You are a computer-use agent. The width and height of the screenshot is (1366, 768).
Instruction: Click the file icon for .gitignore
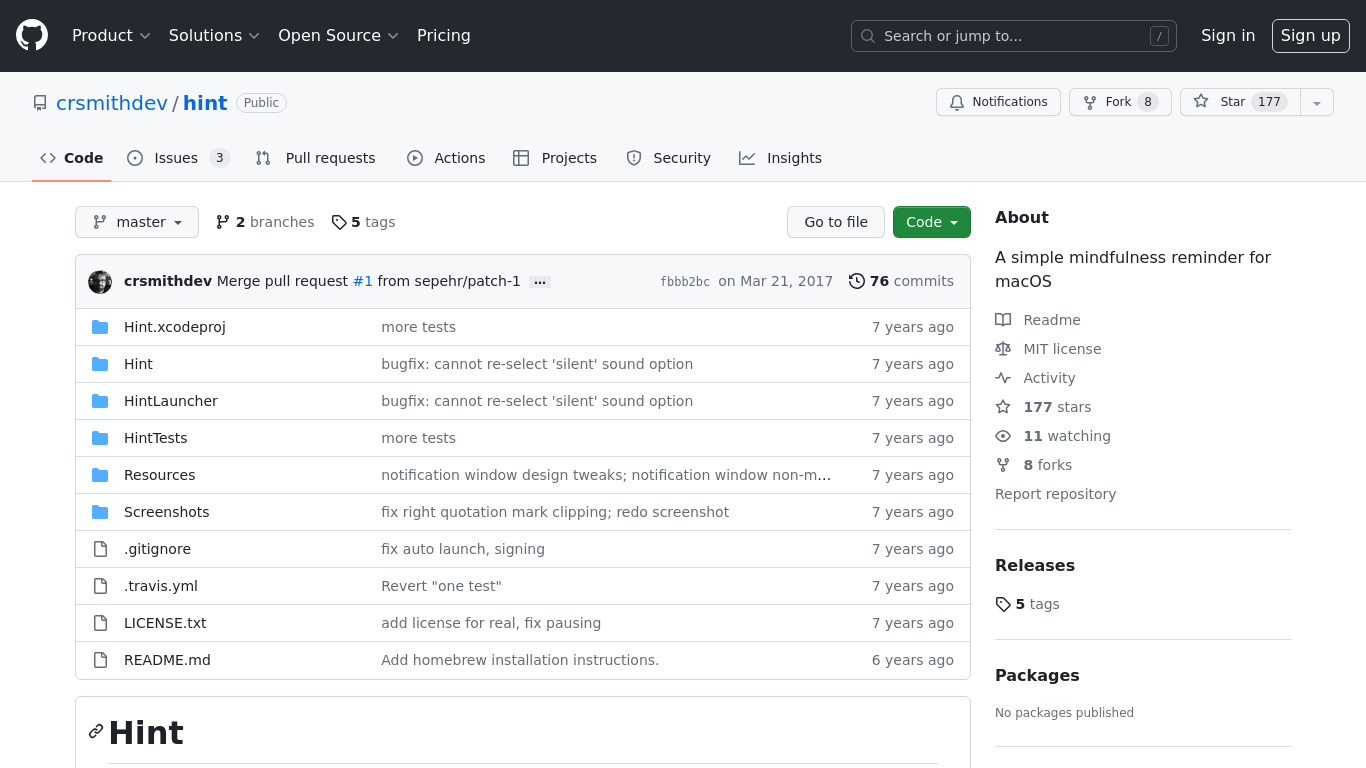[x=100, y=549]
